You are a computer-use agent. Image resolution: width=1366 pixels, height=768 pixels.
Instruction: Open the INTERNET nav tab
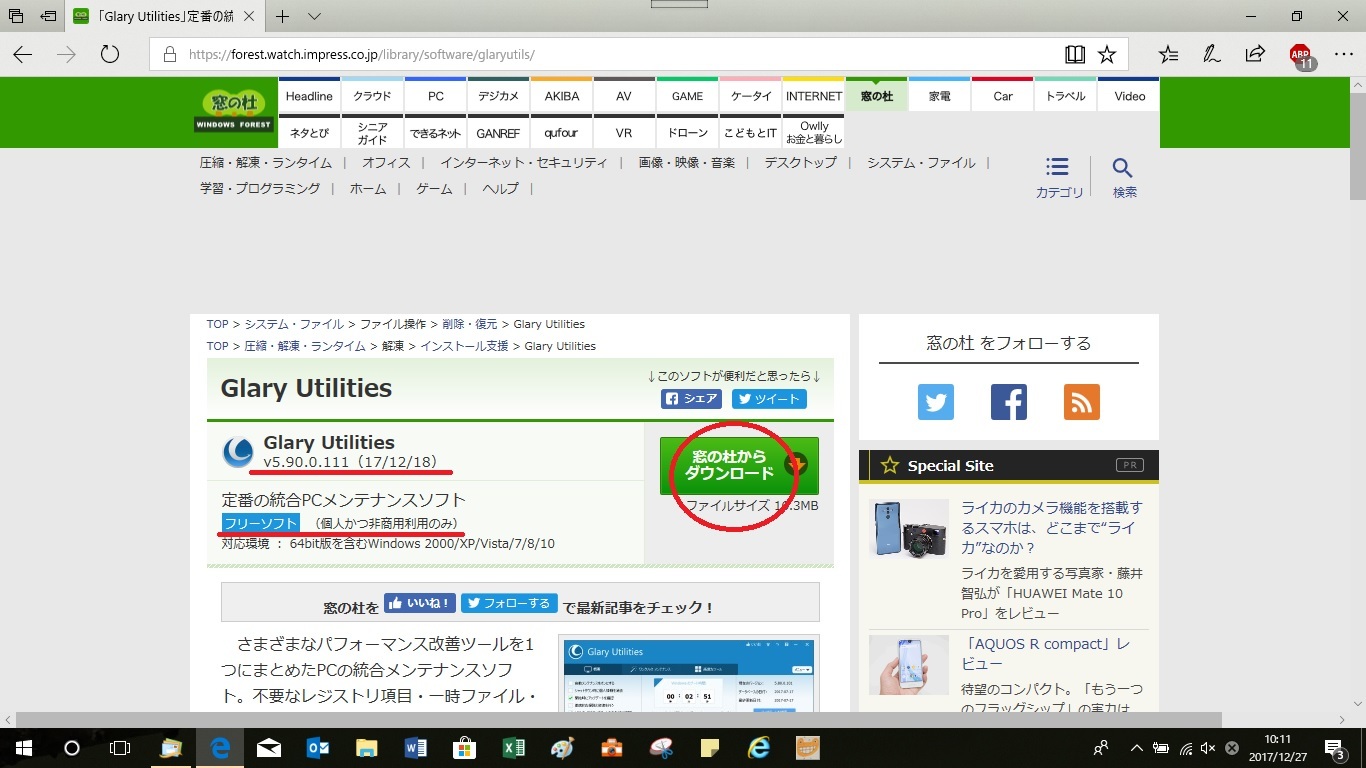point(814,96)
